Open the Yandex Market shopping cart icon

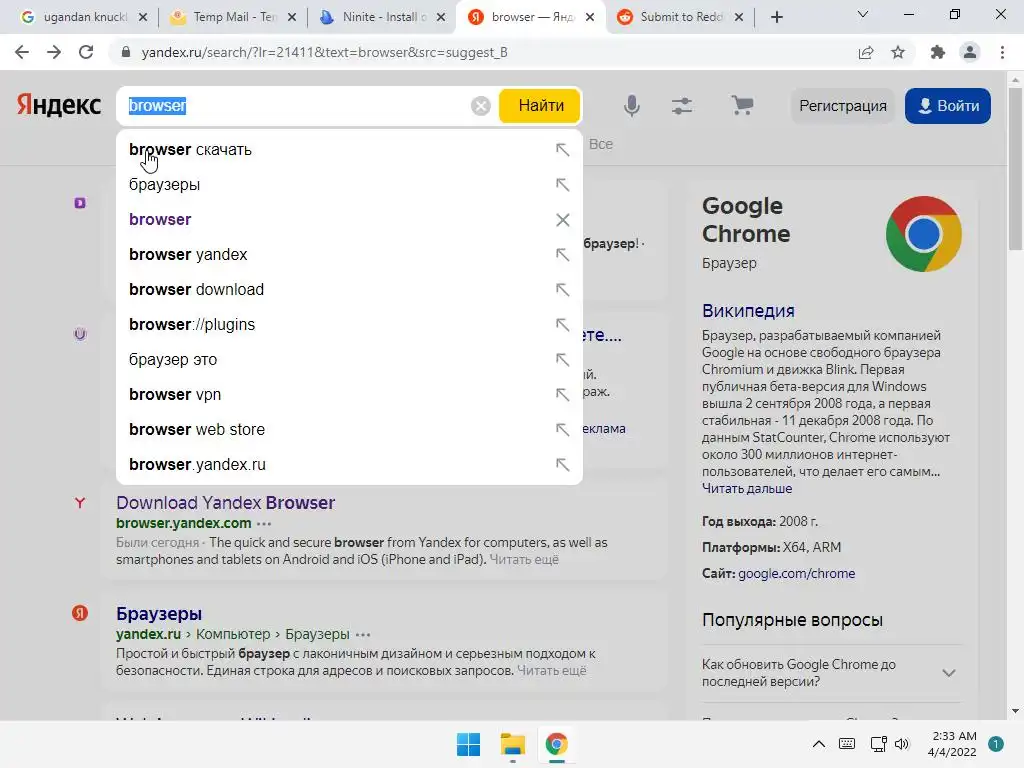(x=742, y=105)
